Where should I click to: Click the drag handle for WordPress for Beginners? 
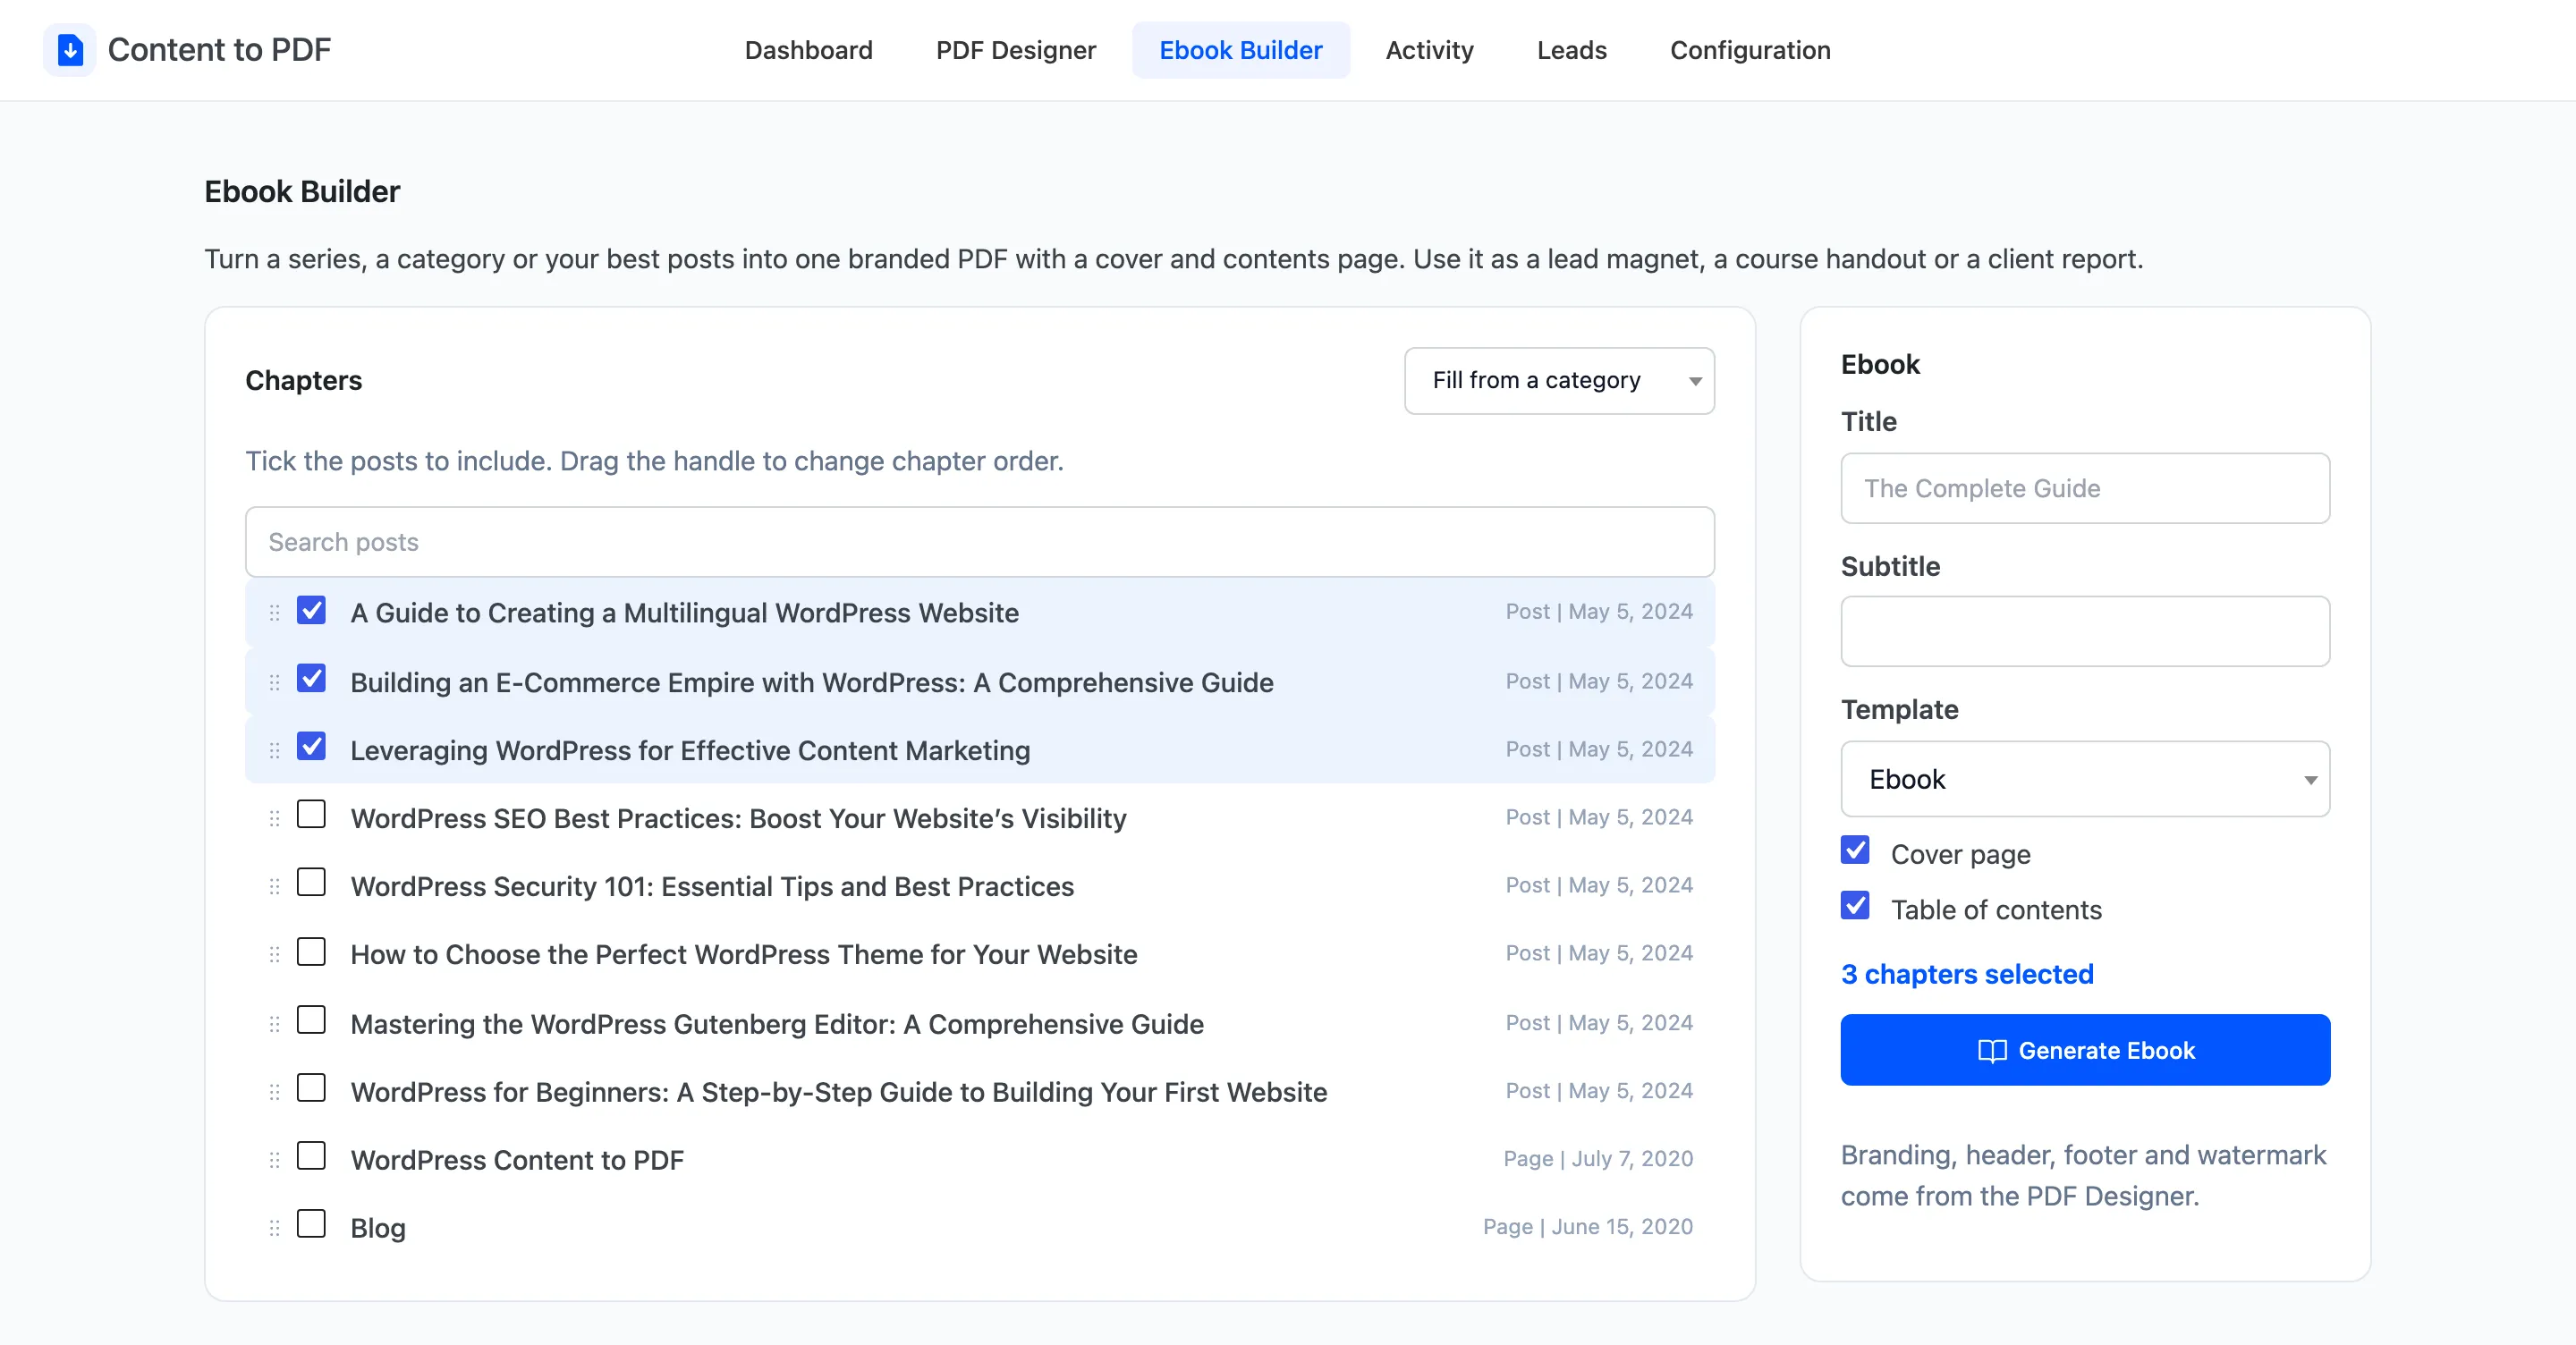pyautogui.click(x=274, y=1091)
